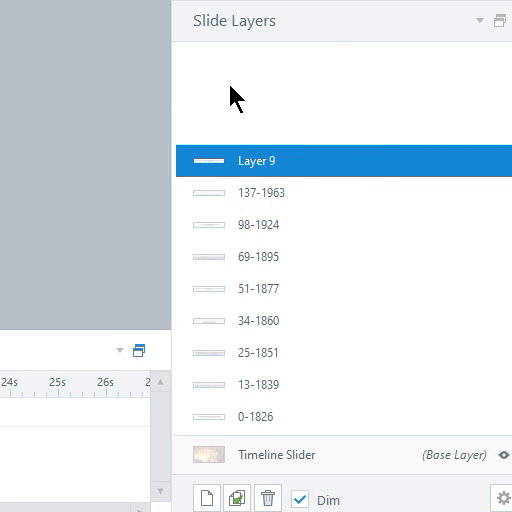Image resolution: width=512 pixels, height=512 pixels.
Task: Click the 24s mark on timeline ruler
Action: pos(9,382)
